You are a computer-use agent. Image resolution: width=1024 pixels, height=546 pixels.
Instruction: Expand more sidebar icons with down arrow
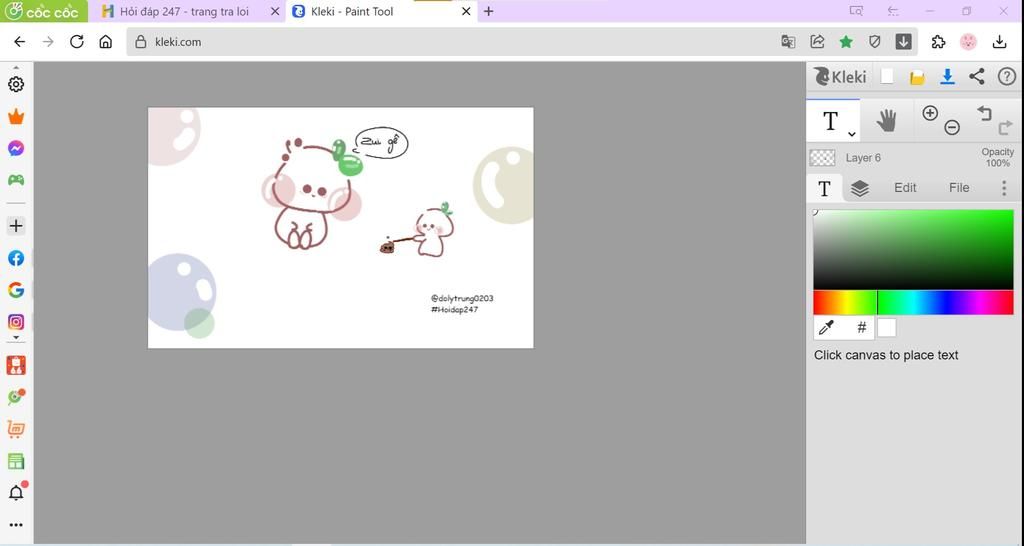[x=16, y=338]
